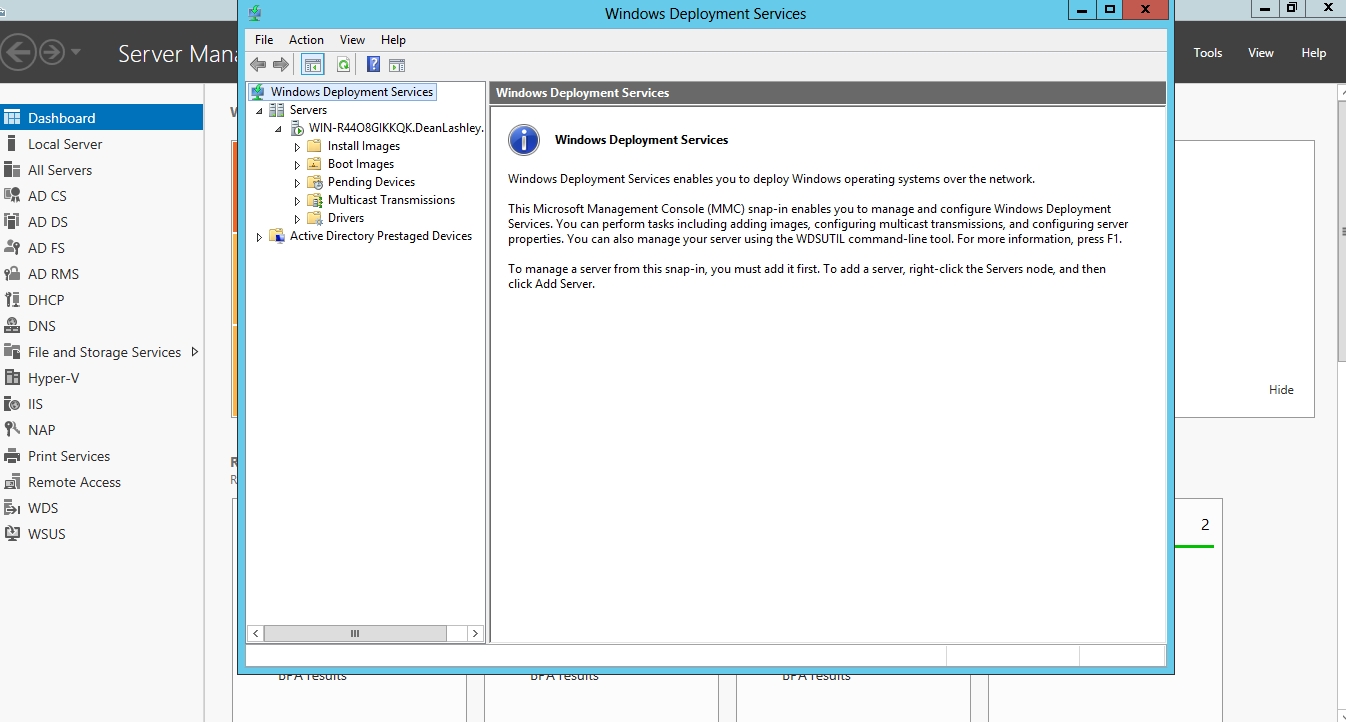Expand Active Directory Prestaged Devices node
The image size is (1346, 722).
(259, 237)
